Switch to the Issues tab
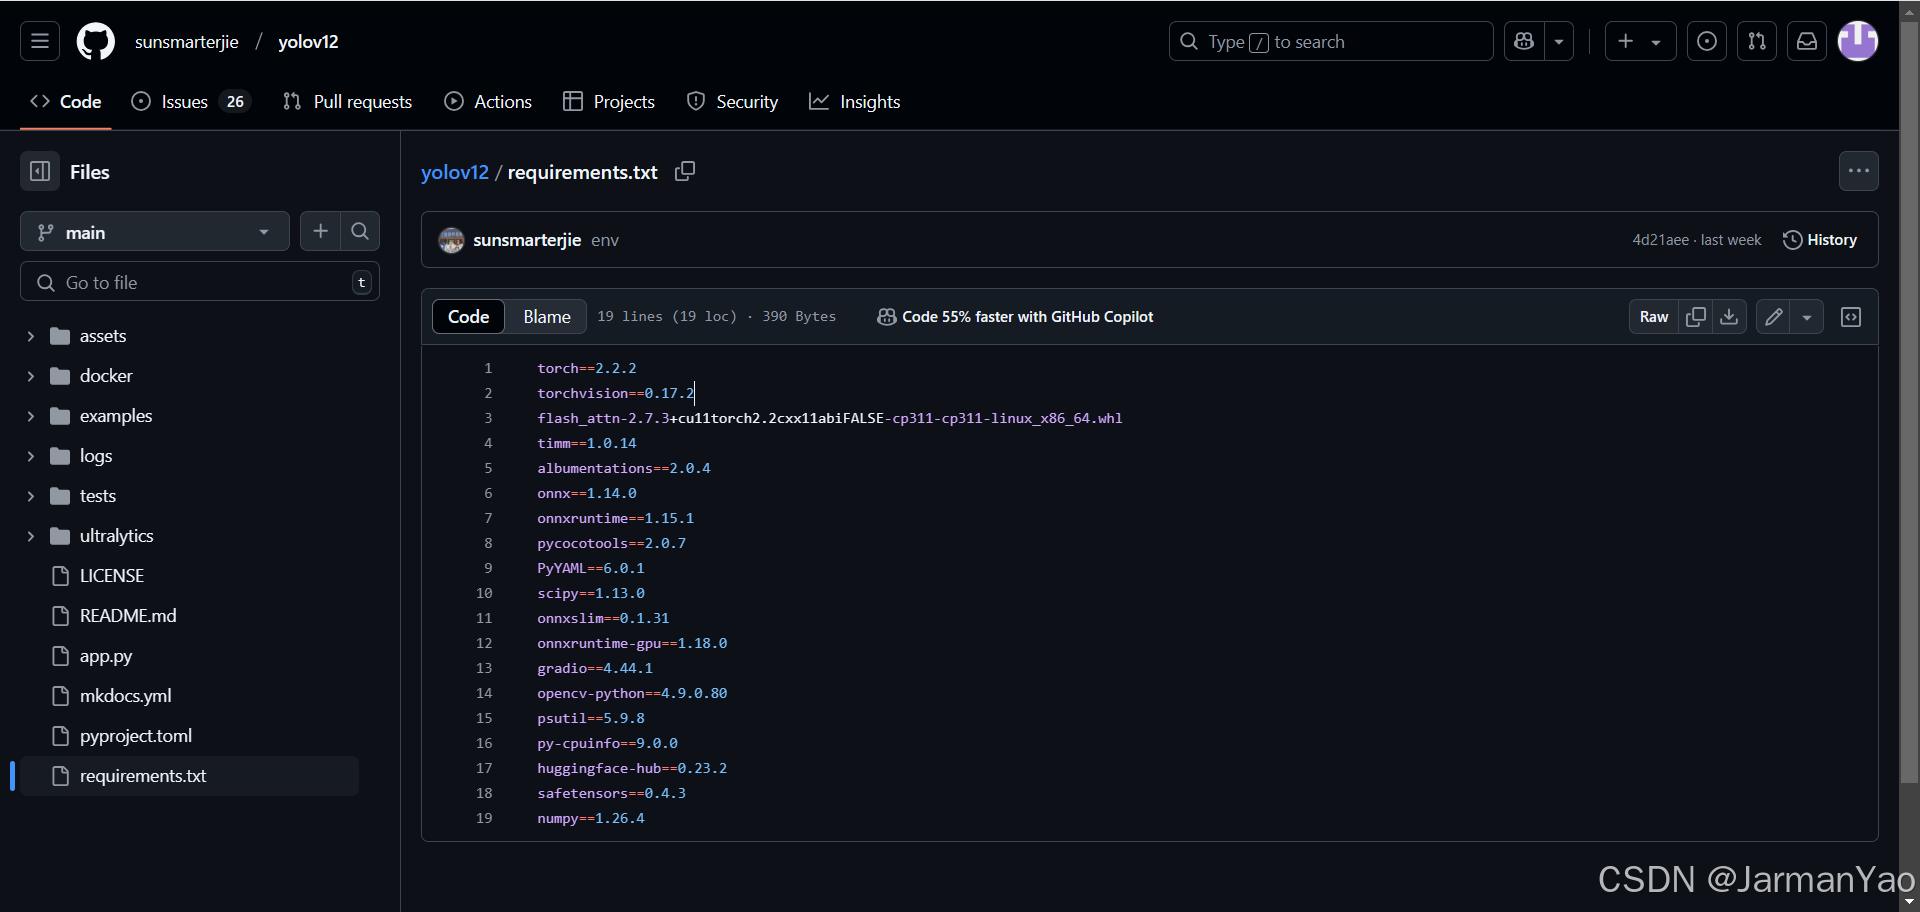The height and width of the screenshot is (912, 1920). [191, 101]
